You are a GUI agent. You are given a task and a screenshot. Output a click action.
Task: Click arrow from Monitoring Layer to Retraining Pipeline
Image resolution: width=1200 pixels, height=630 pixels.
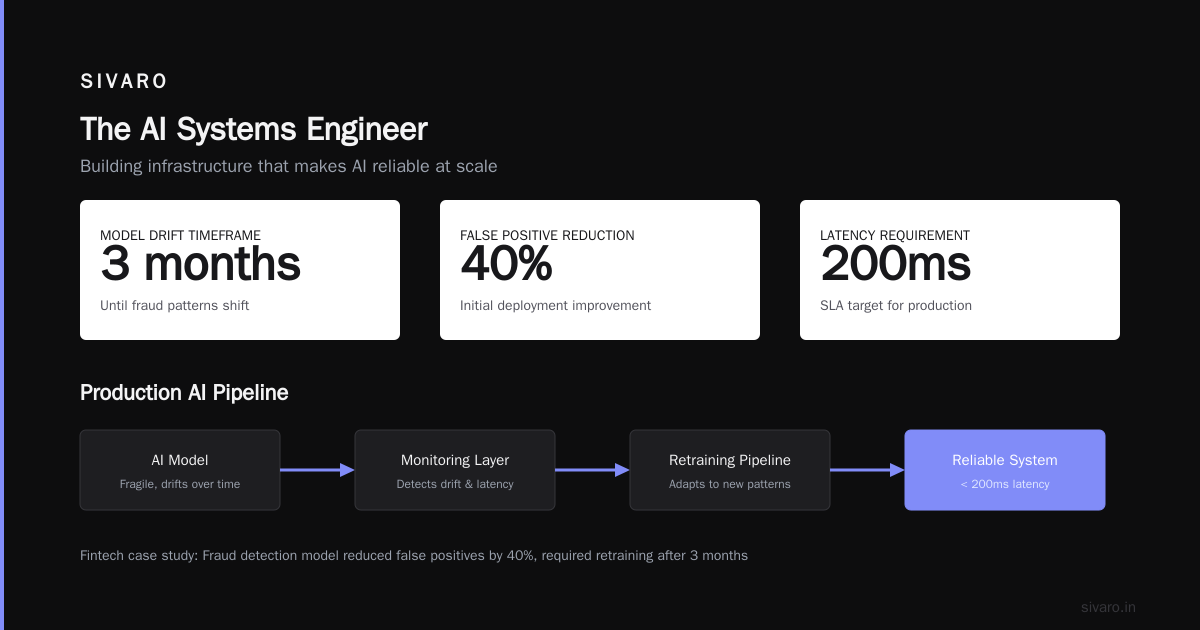tap(592, 470)
